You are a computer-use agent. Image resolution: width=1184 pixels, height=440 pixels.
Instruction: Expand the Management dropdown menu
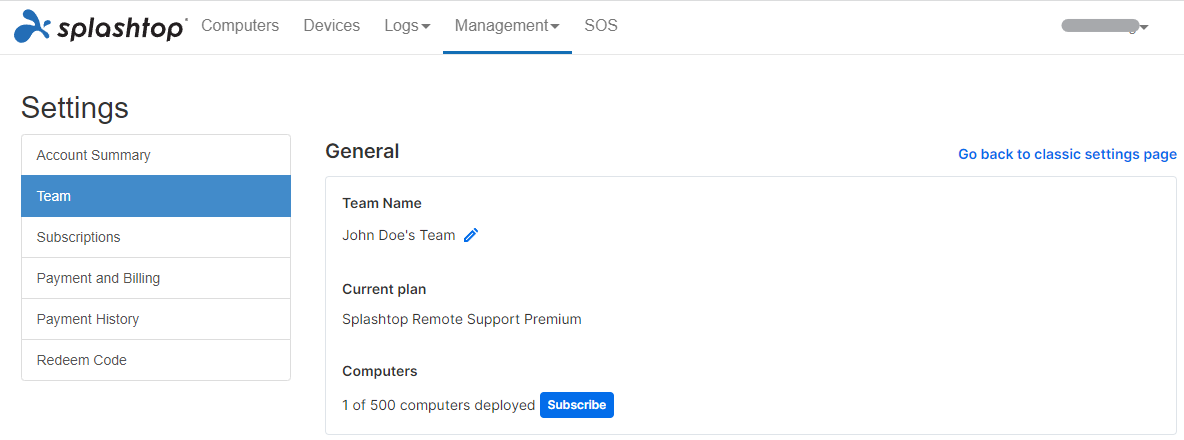point(507,26)
